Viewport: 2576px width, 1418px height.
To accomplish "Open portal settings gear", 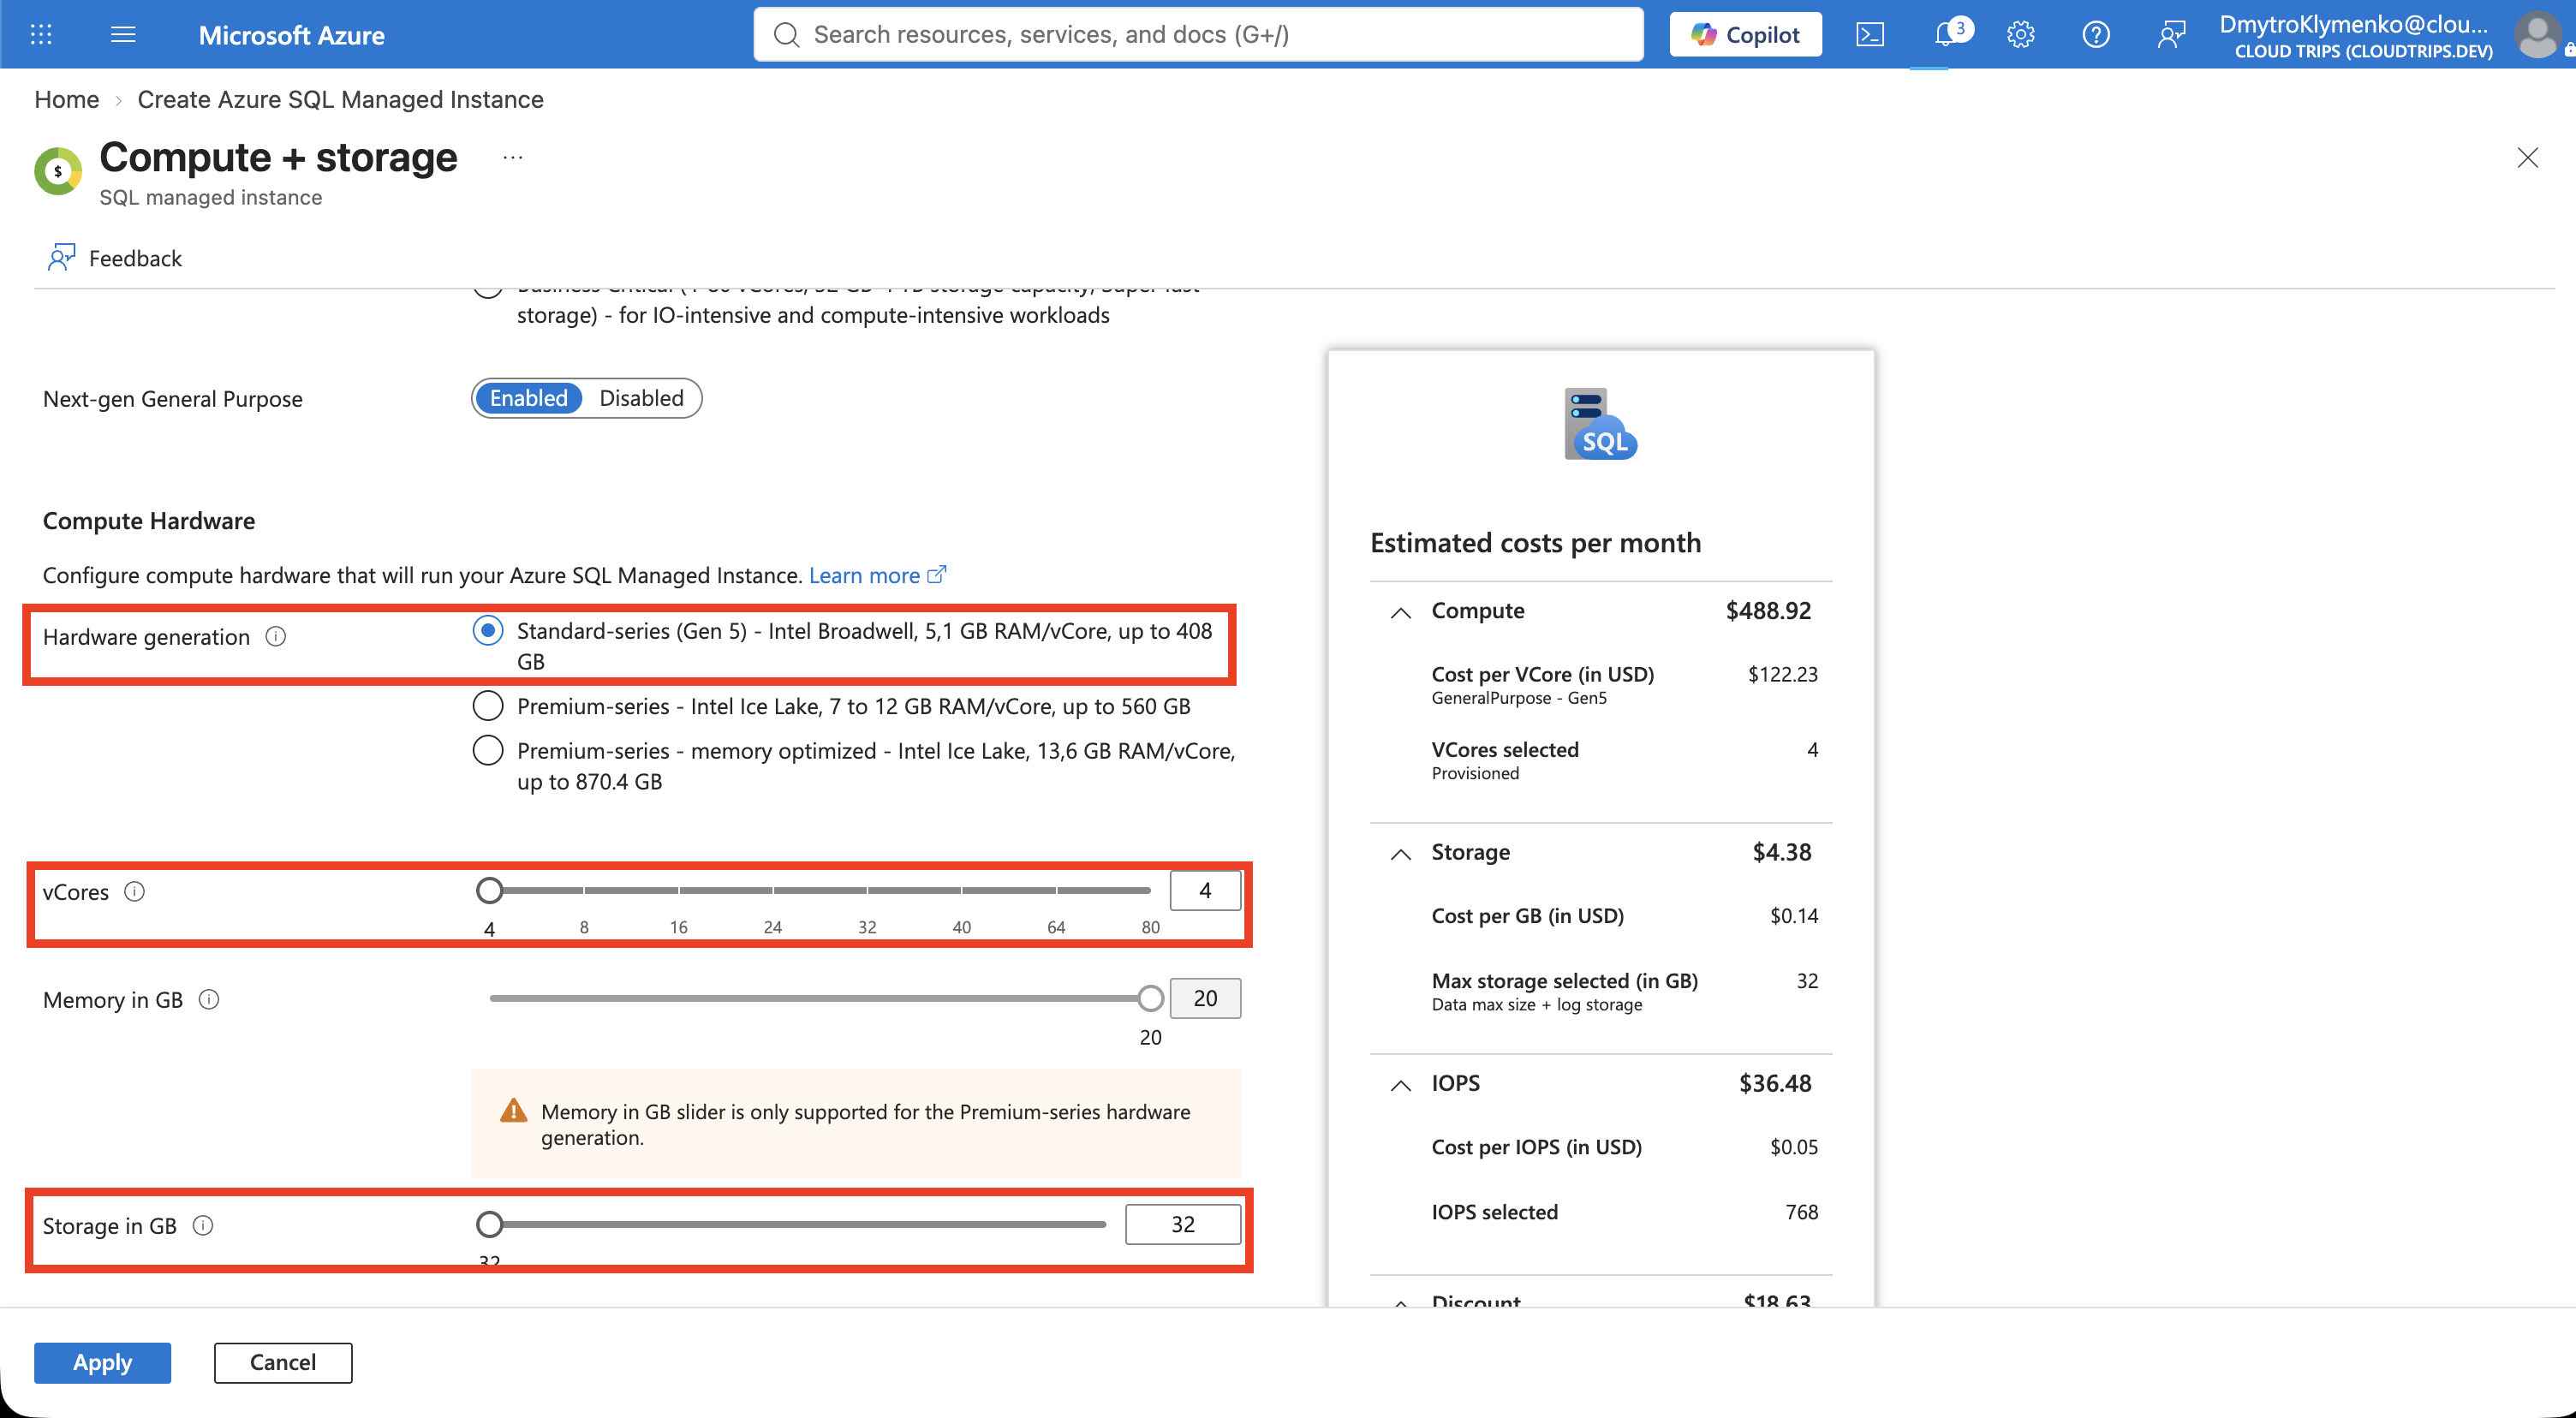I will coord(2021,35).
